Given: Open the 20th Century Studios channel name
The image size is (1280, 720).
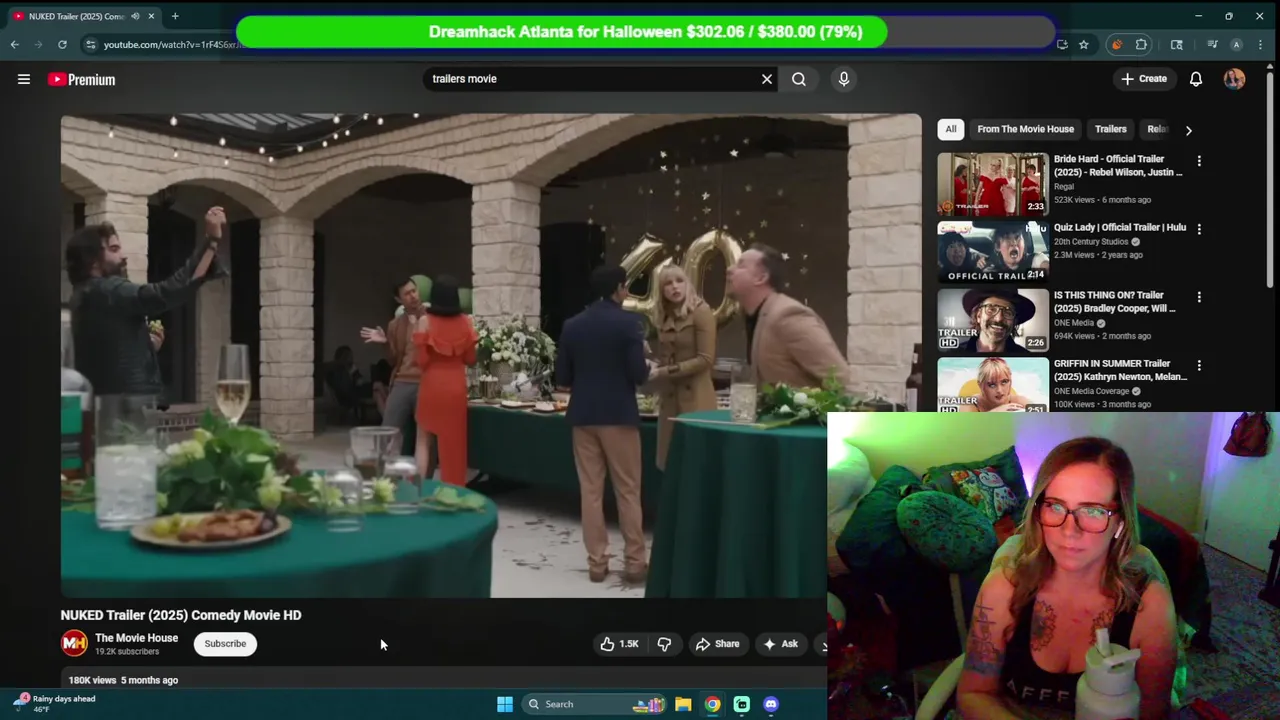Looking at the screenshot, I should pyautogui.click(x=1091, y=241).
